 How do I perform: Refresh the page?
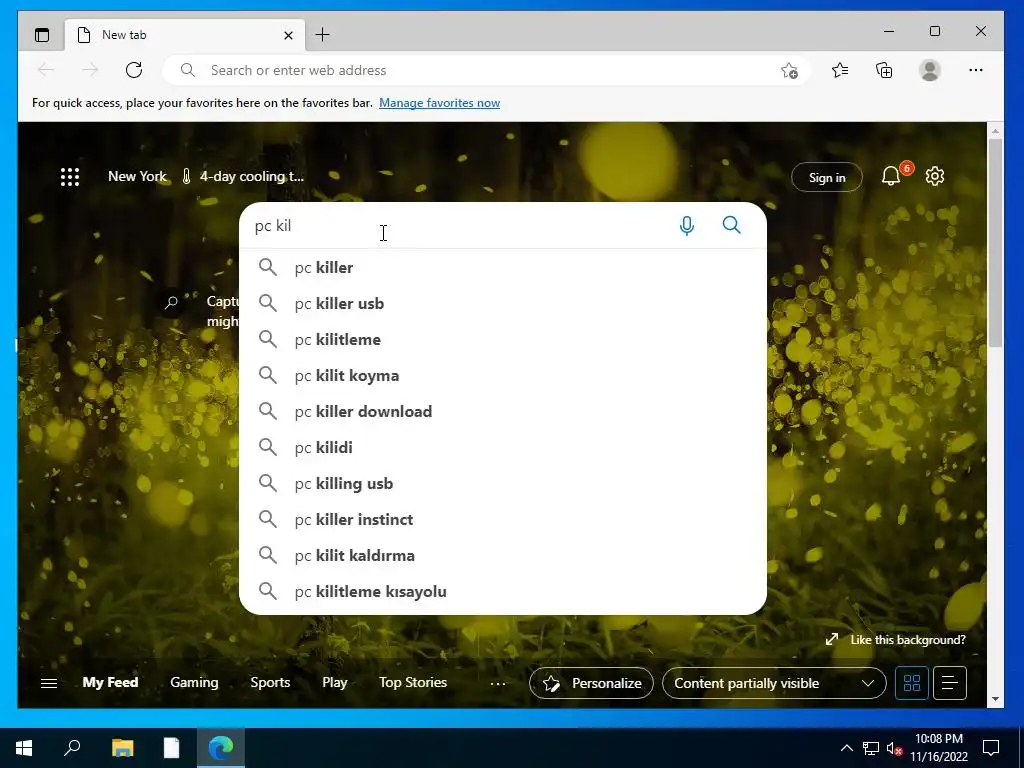pyautogui.click(x=134, y=70)
